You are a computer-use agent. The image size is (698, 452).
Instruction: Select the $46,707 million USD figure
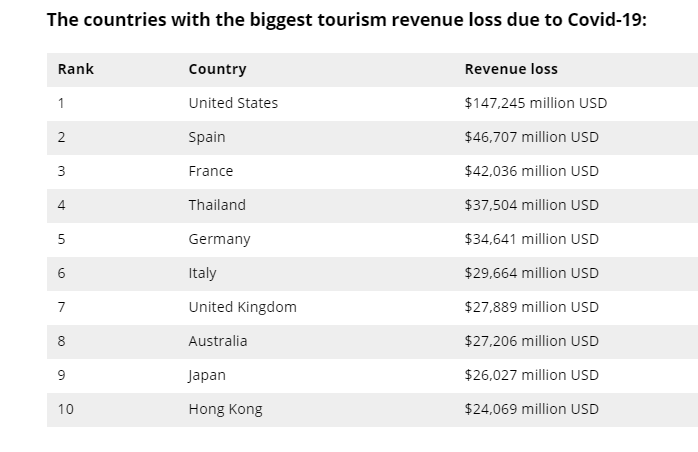tap(531, 137)
